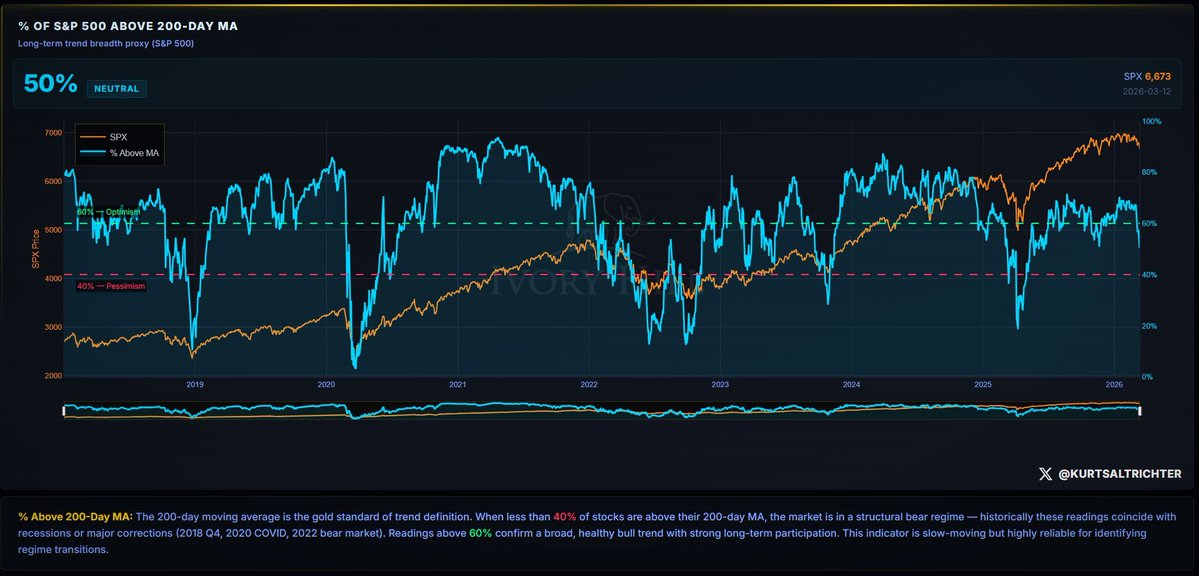Click the 2024 x-axis label
Screen dimensions: 1199x576
point(852,385)
